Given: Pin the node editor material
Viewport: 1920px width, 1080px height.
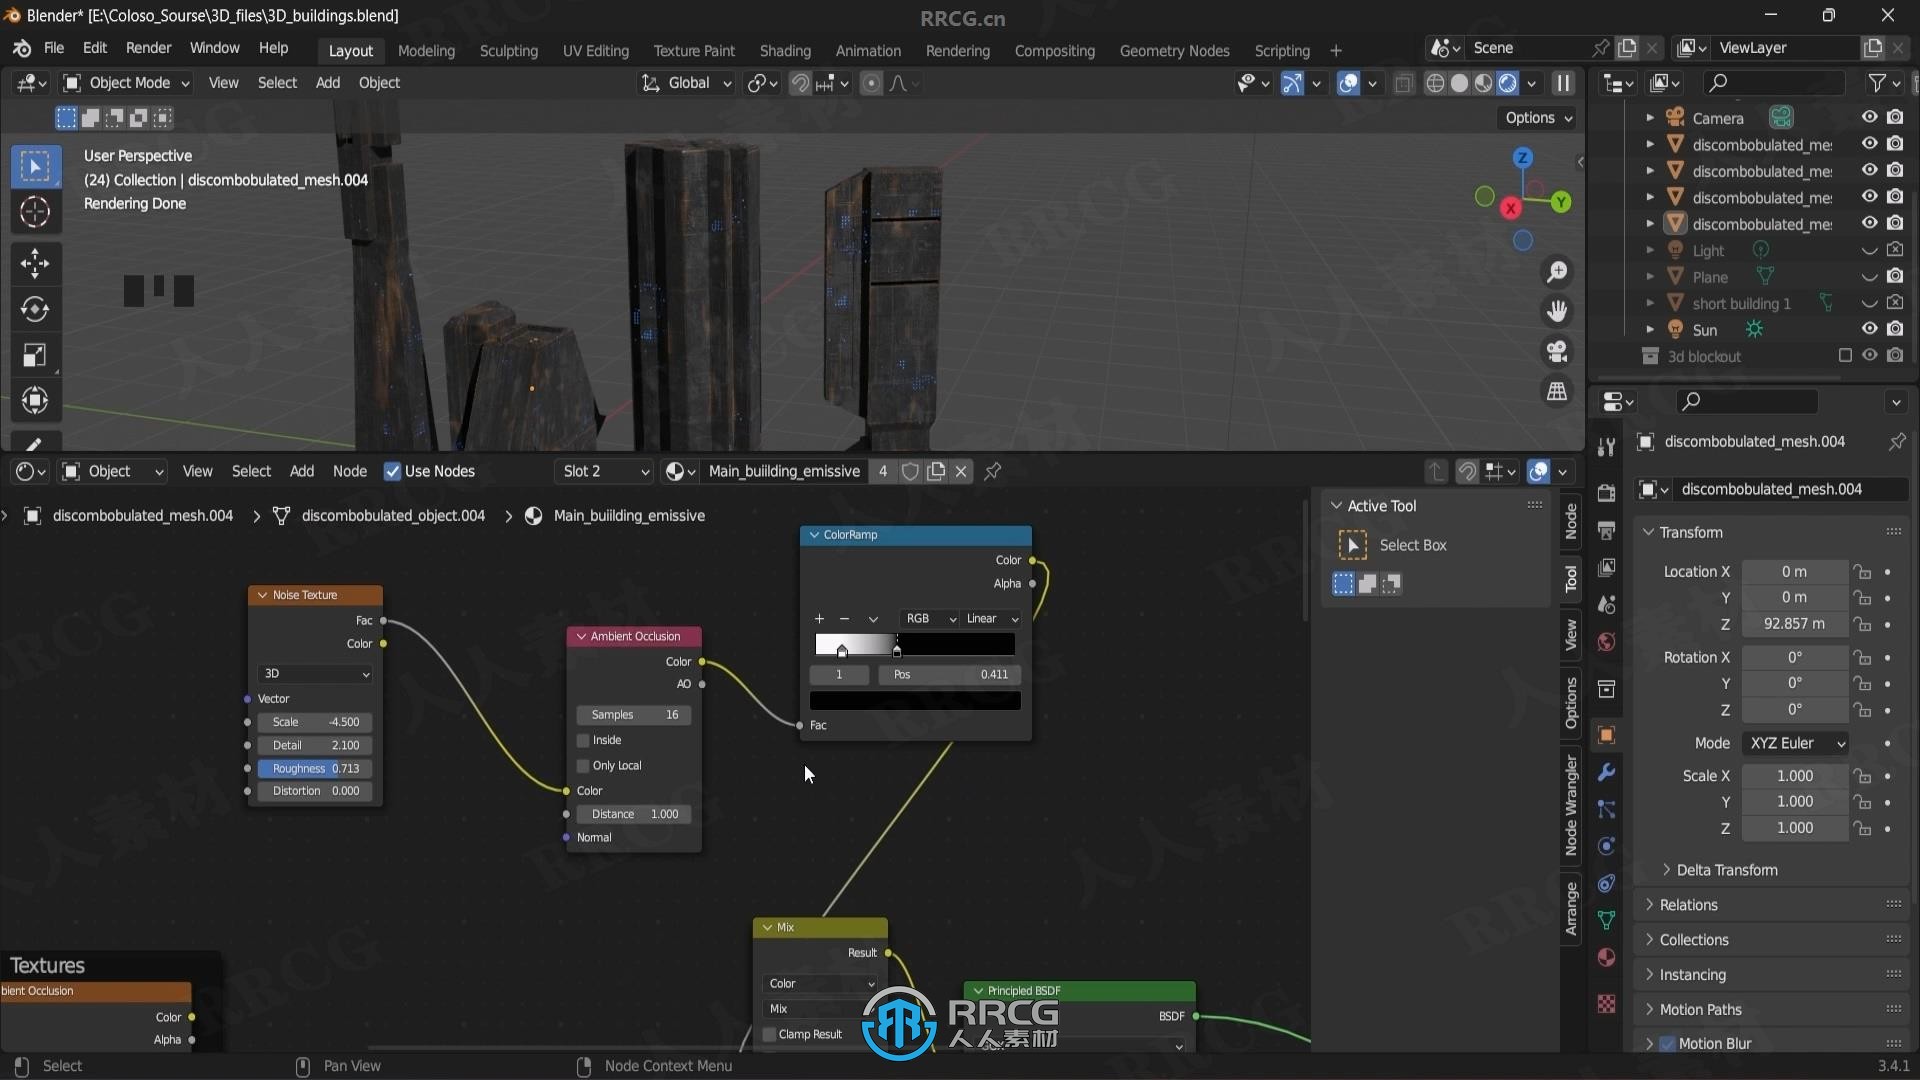Looking at the screenshot, I should (x=993, y=471).
